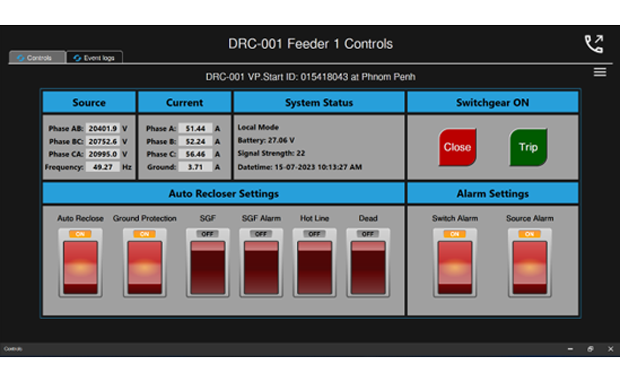The width and height of the screenshot is (620, 380).
Task: Click the Source panel header
Action: pyautogui.click(x=89, y=102)
